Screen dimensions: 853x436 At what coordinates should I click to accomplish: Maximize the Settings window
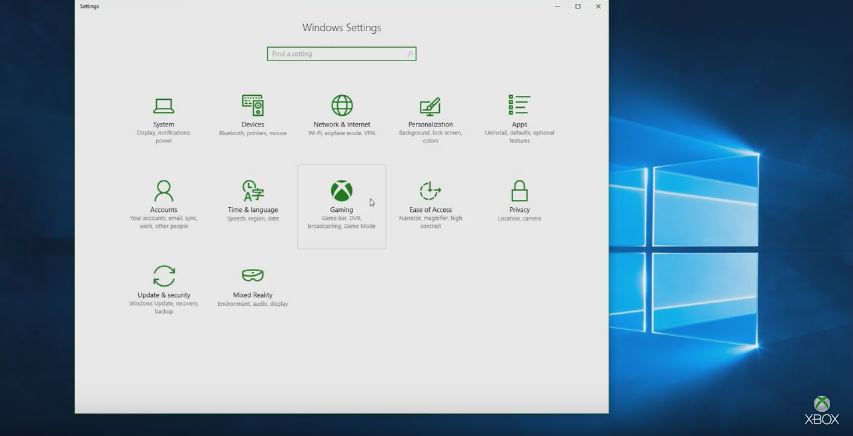click(x=578, y=6)
